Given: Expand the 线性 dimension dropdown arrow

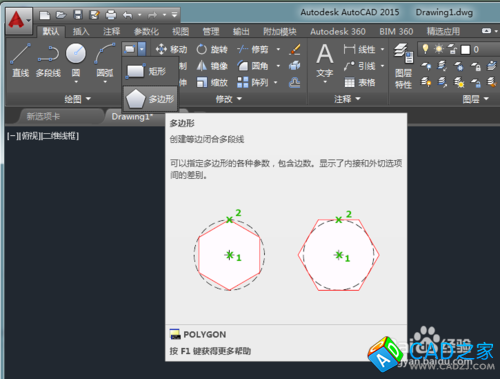Looking at the screenshot, I should coord(382,49).
